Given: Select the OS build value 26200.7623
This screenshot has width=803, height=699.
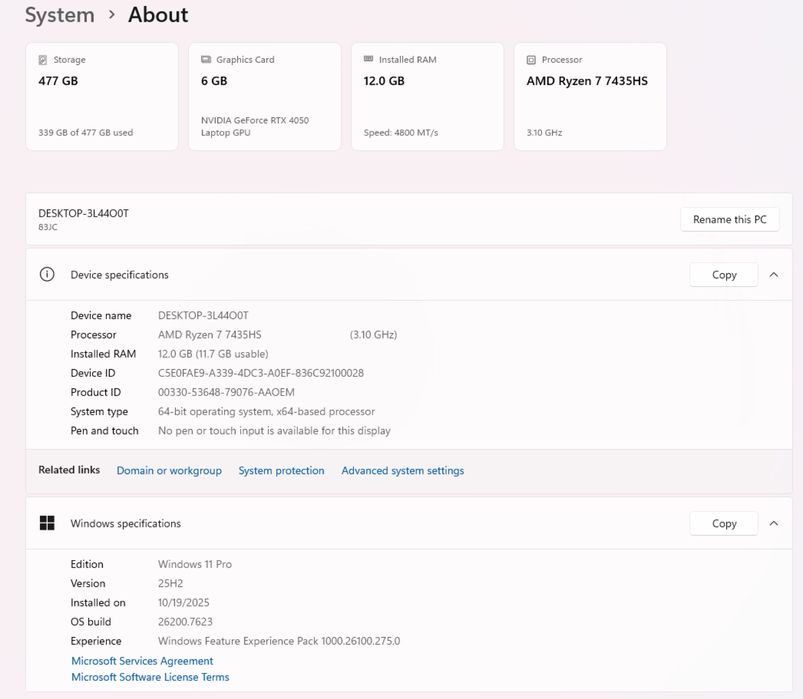Looking at the screenshot, I should [x=185, y=622].
